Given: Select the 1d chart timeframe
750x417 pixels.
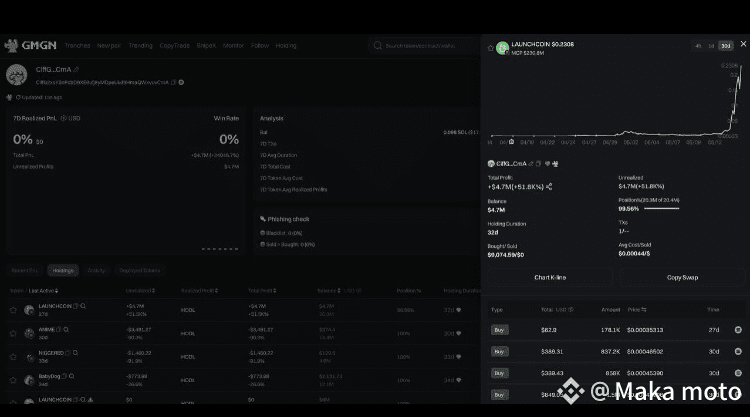Looking at the screenshot, I should 711,46.
